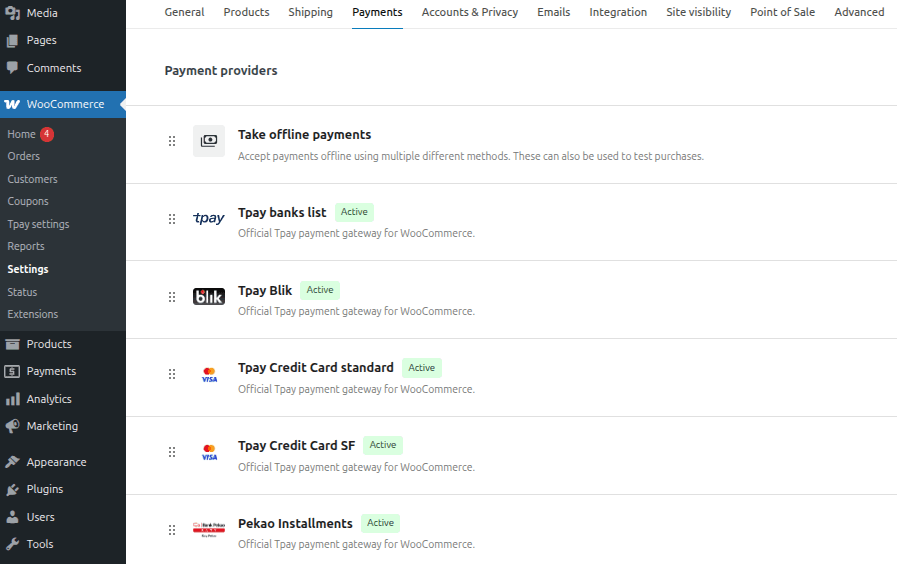Open the Analytics menu in sidebar

[49, 399]
